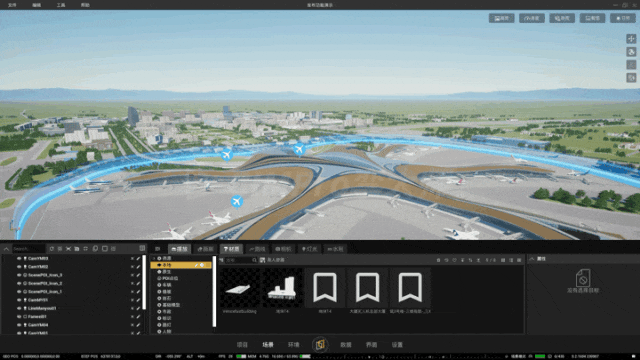Viewport: 640px width, 360px height.
Task: Toggle visibility of ScenePOI_Icon_1
Action: coord(19,291)
